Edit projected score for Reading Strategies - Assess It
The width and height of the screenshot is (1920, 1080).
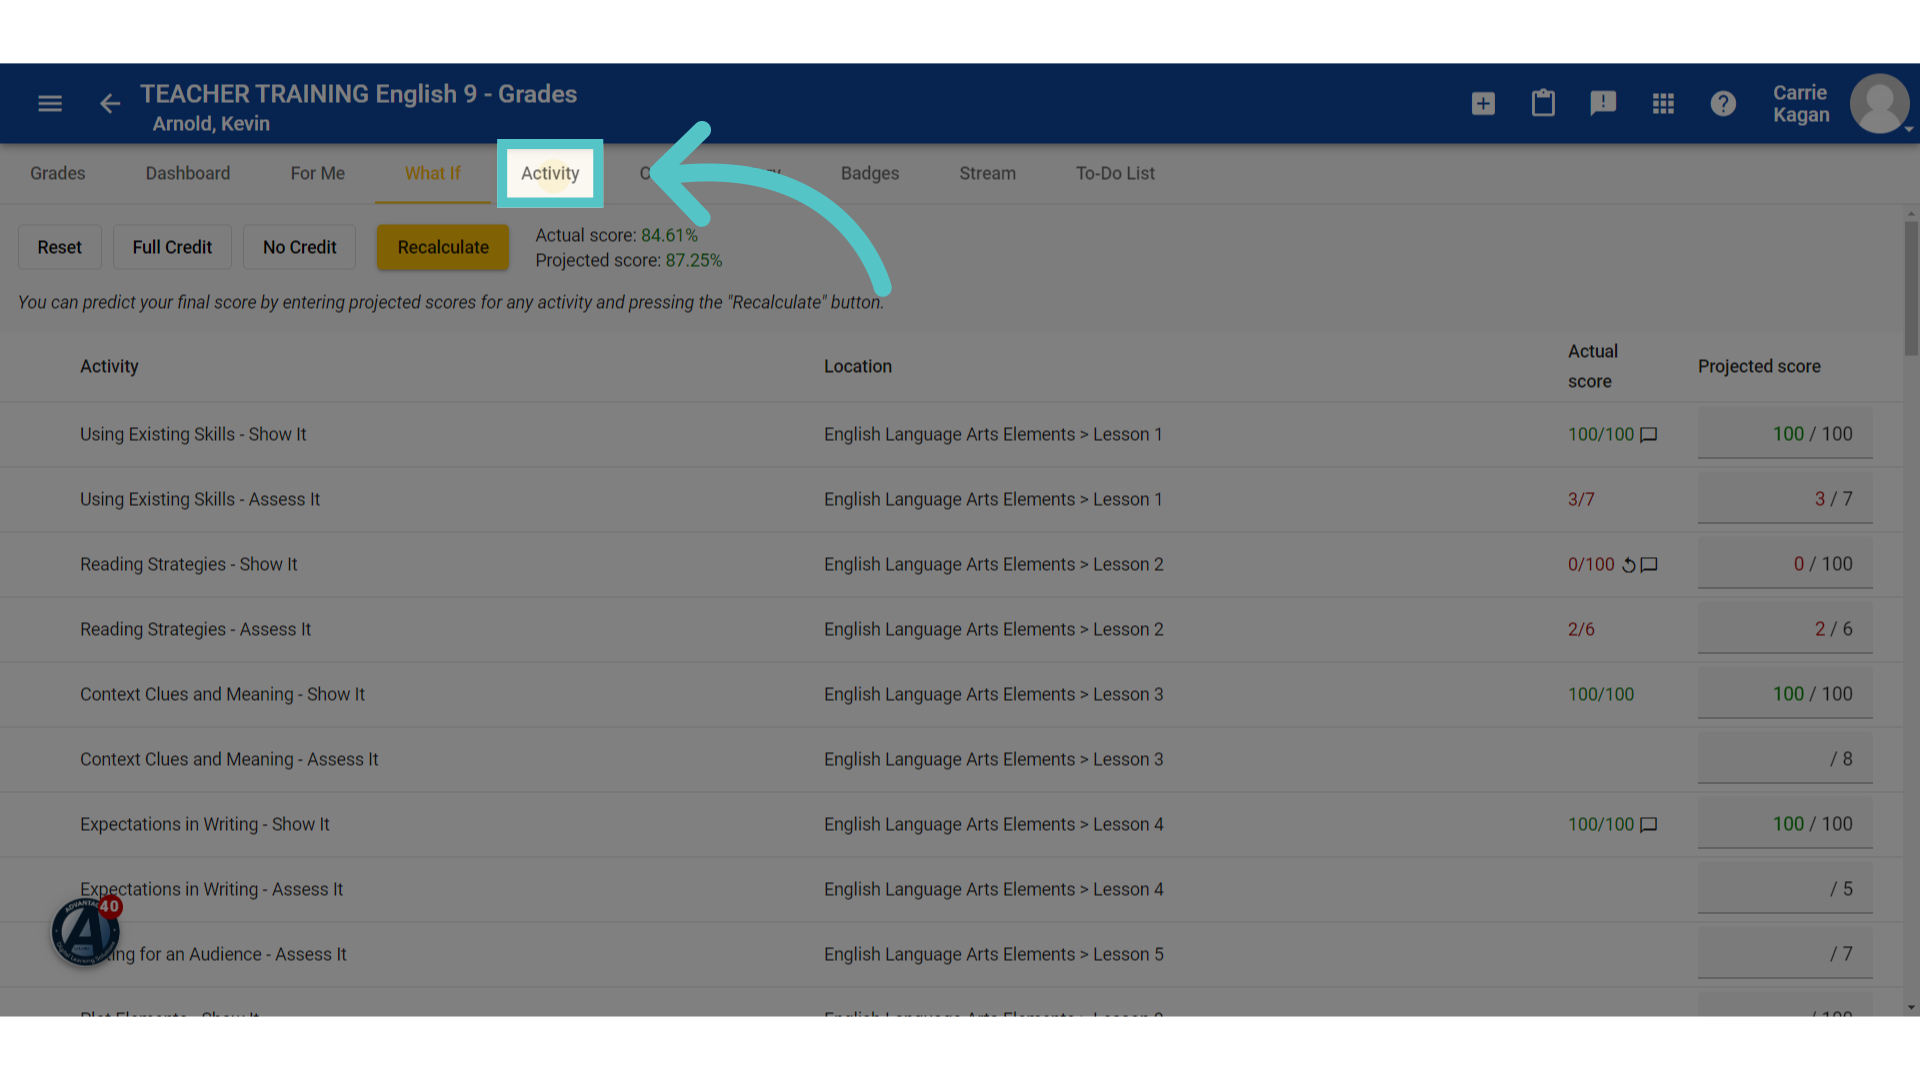[1785, 629]
